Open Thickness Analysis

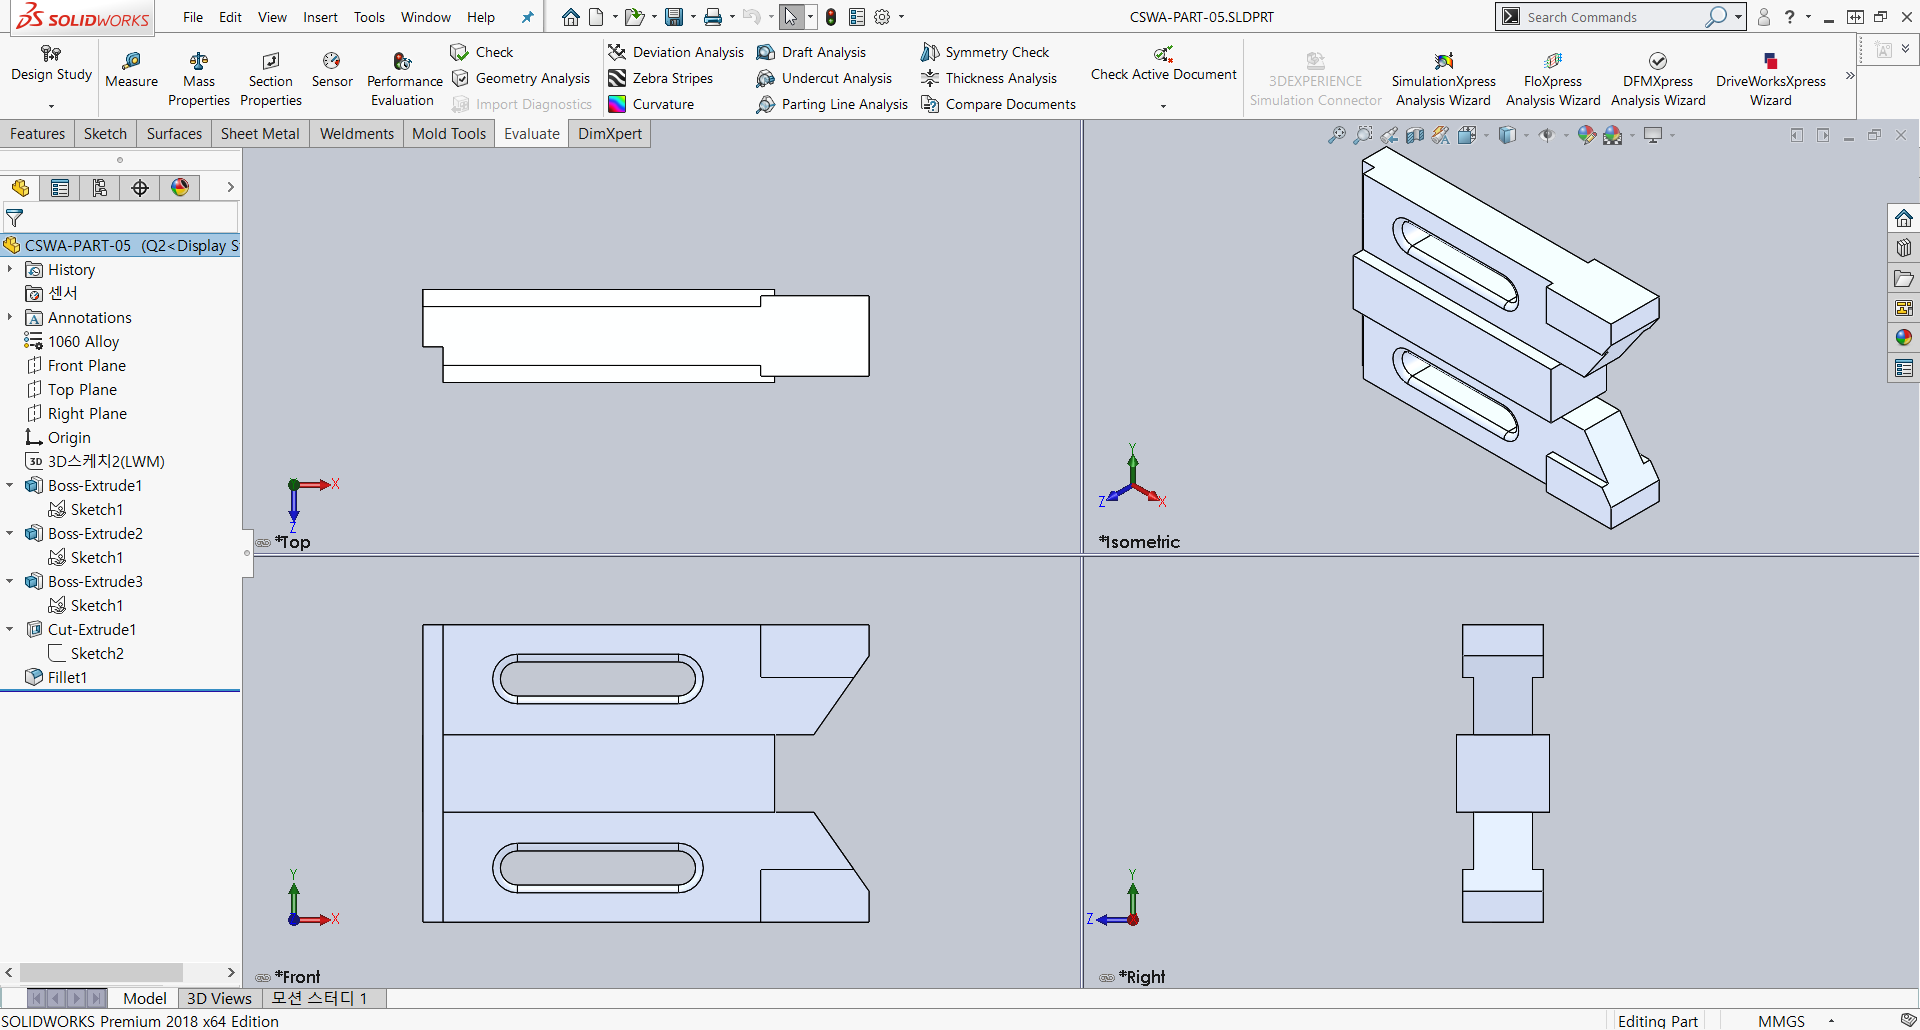click(x=989, y=78)
